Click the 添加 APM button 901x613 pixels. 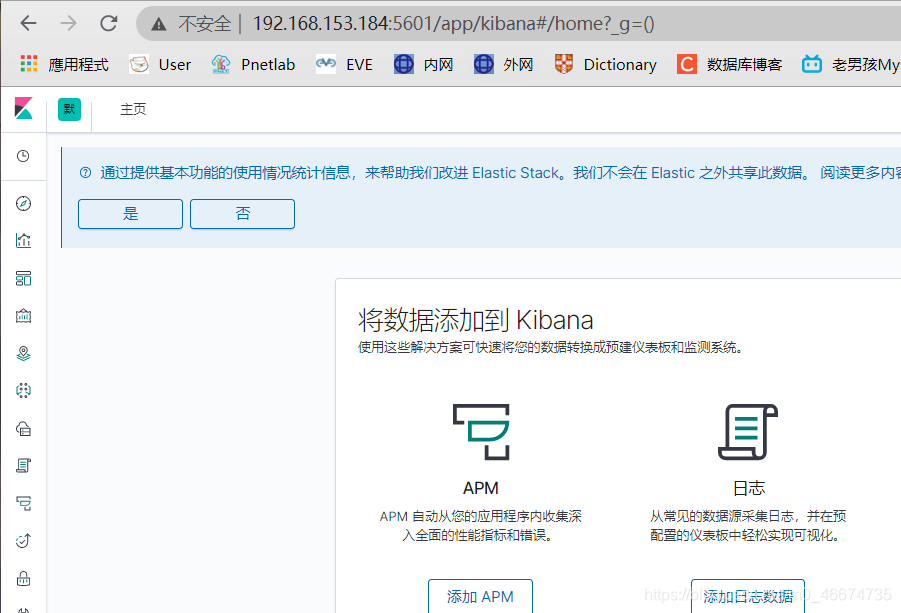coord(480,596)
